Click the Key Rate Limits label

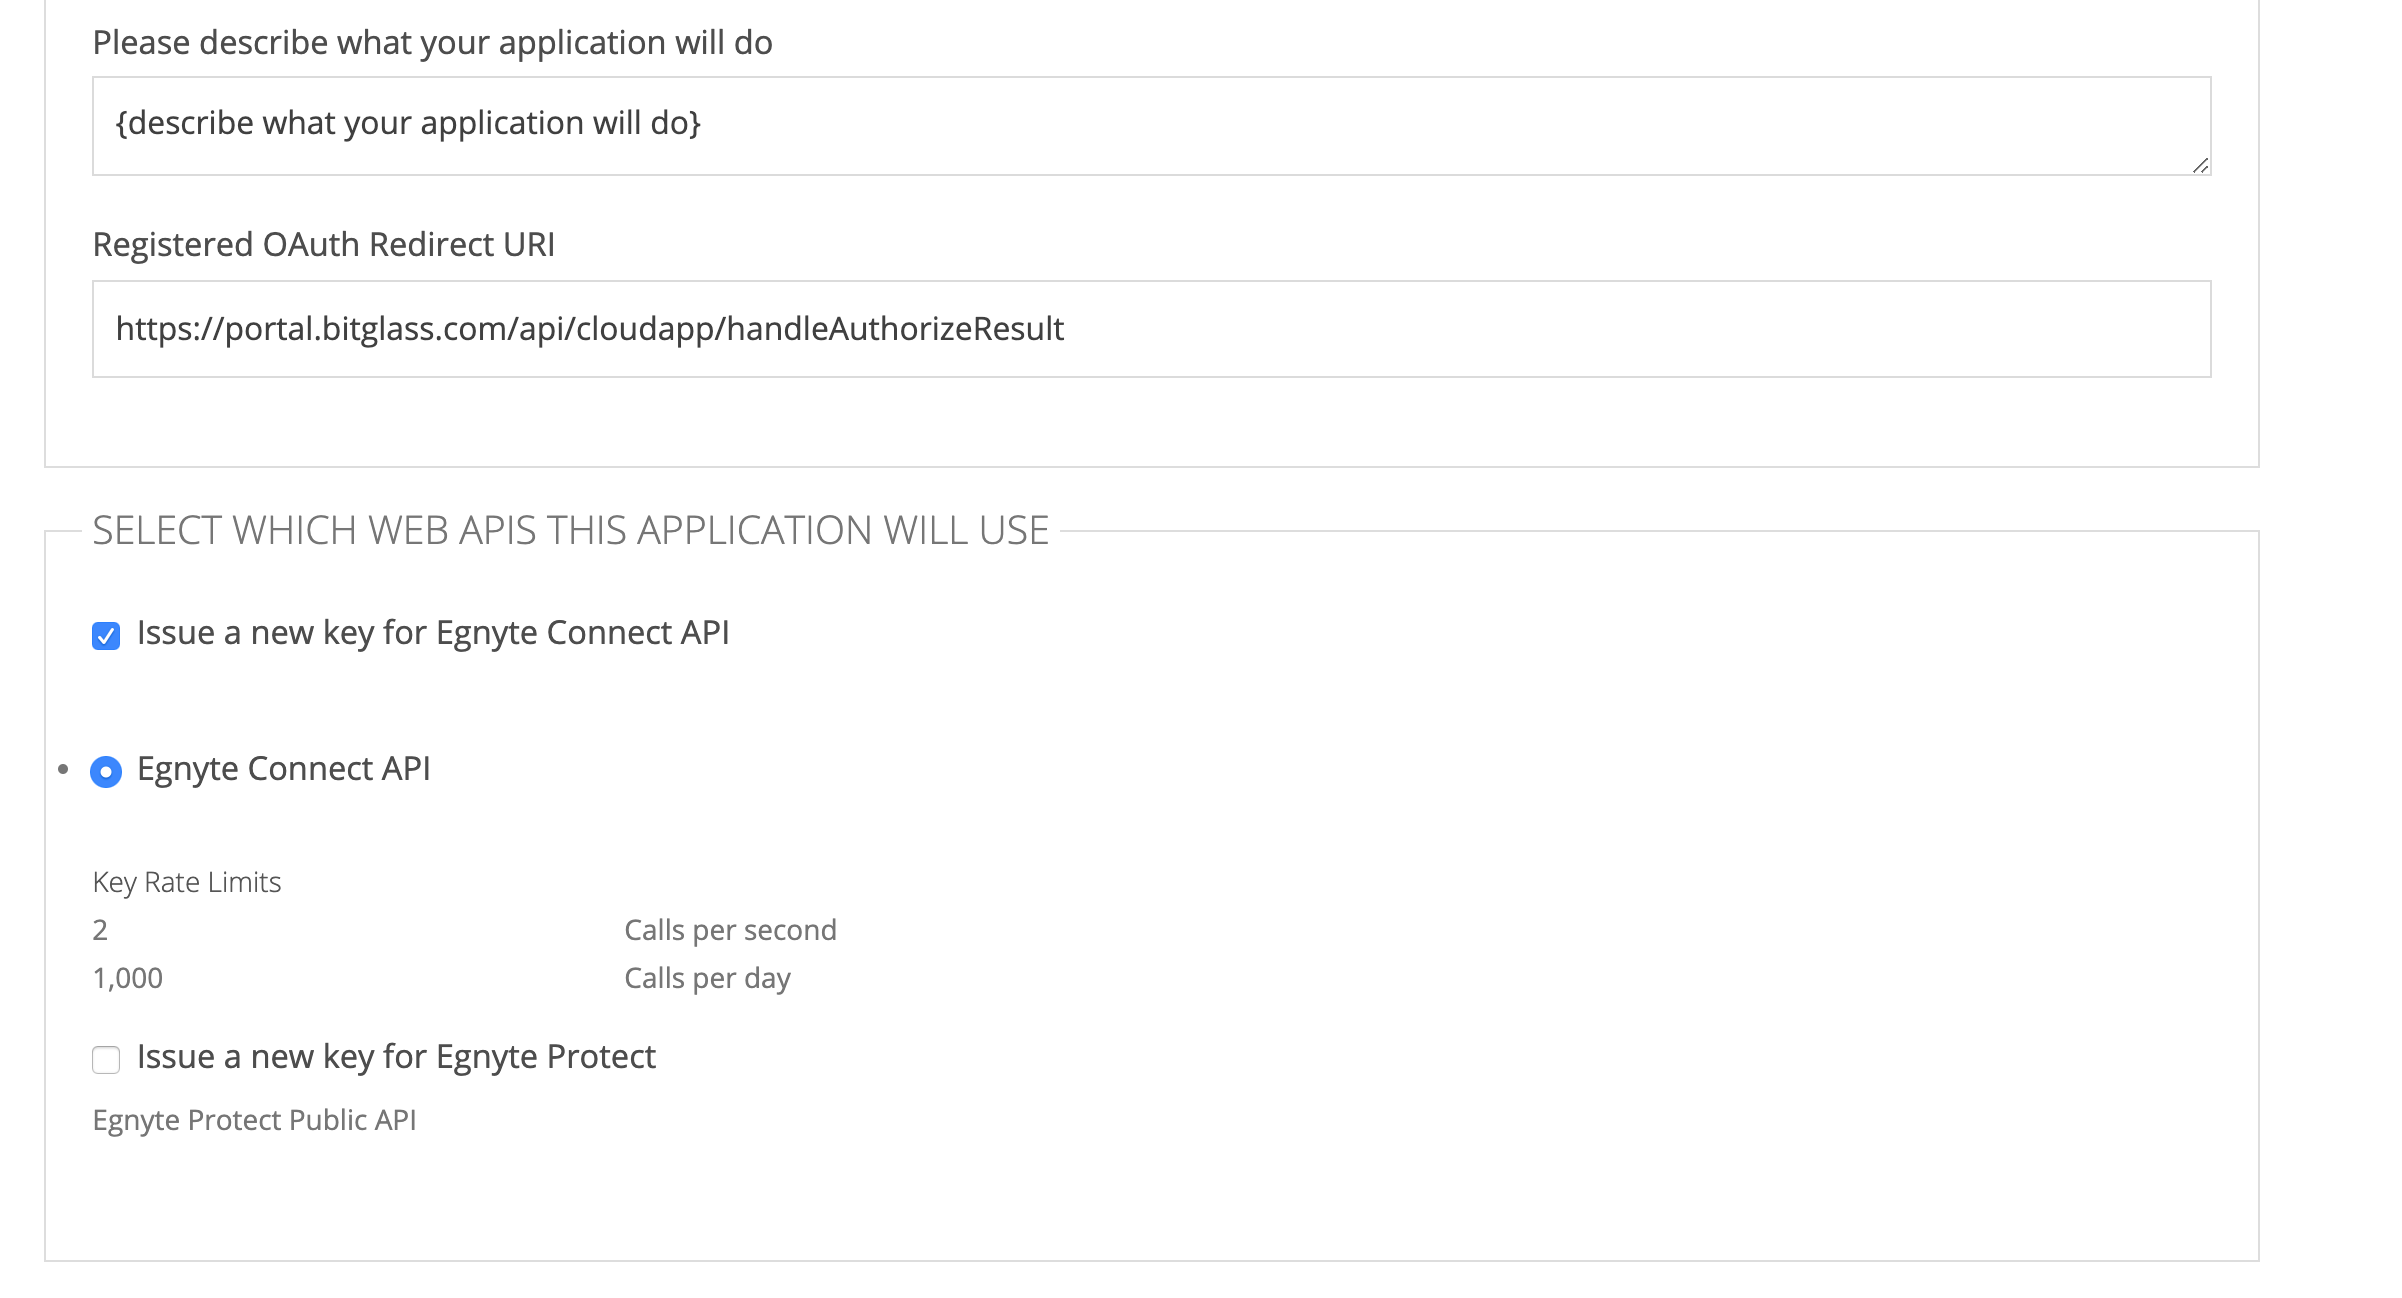(186, 882)
